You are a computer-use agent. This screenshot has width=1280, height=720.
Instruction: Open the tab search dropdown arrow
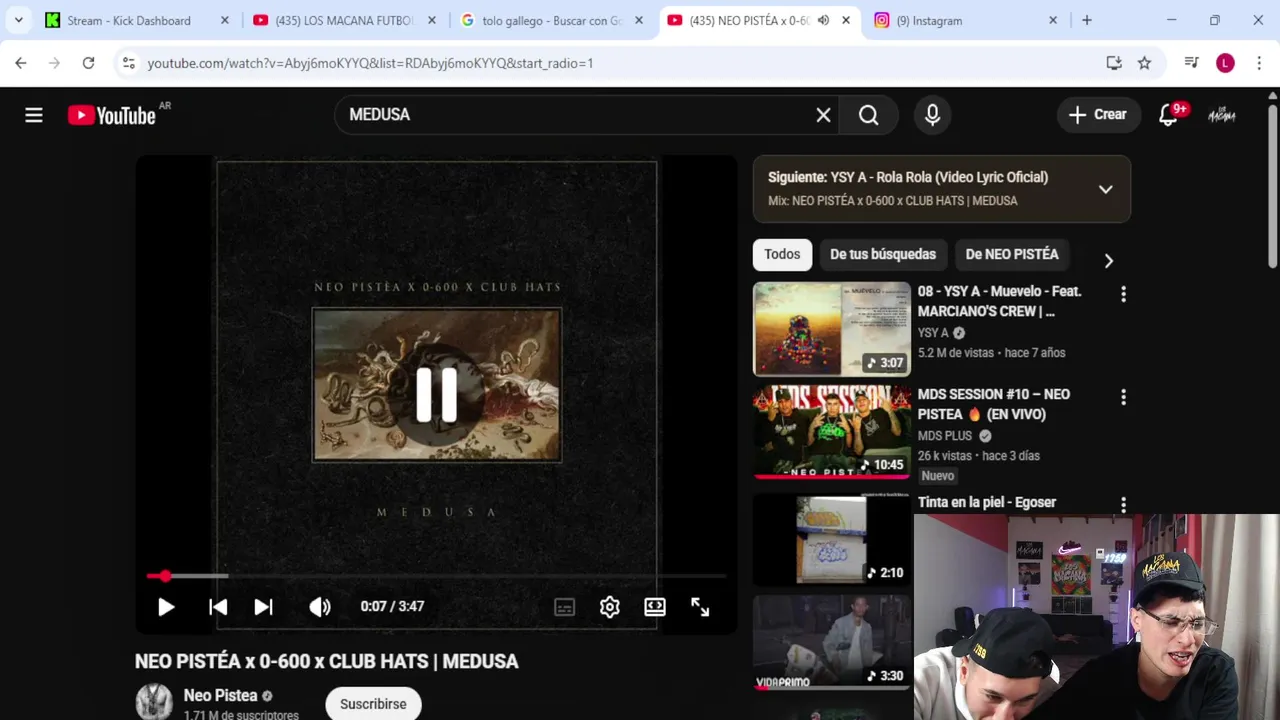click(x=18, y=20)
